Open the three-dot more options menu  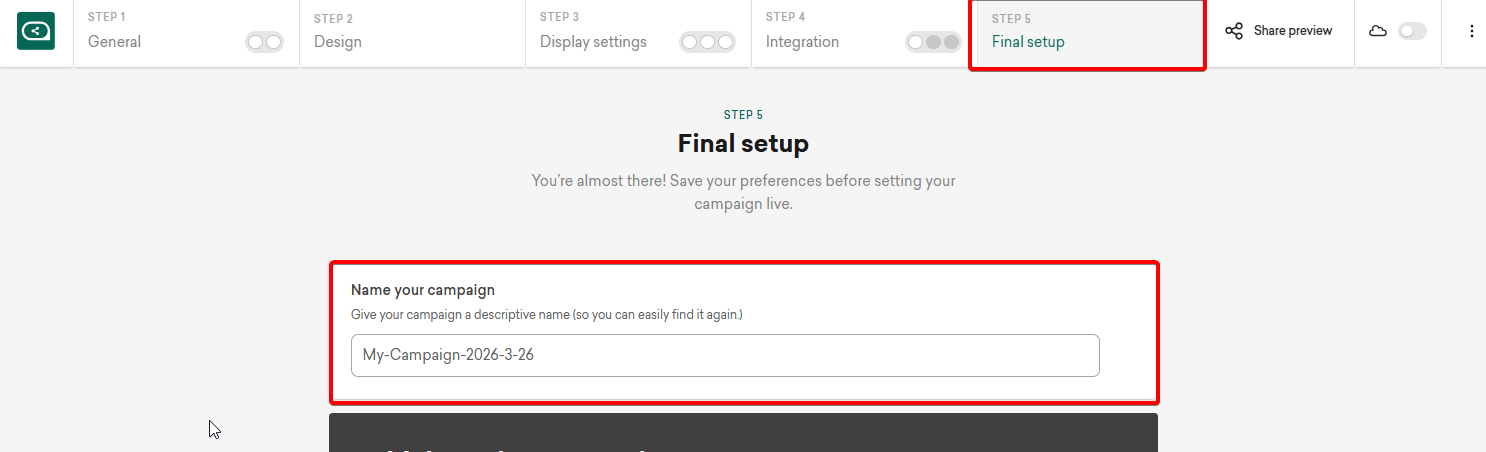click(1471, 31)
